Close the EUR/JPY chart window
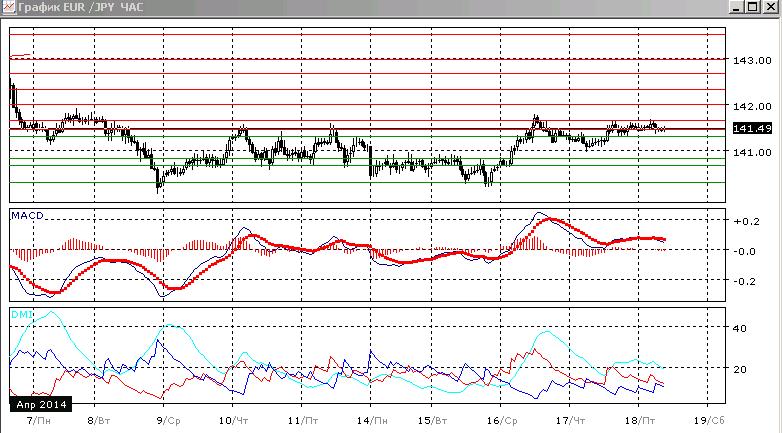Screen dimensions: 782x433 [769, 6]
